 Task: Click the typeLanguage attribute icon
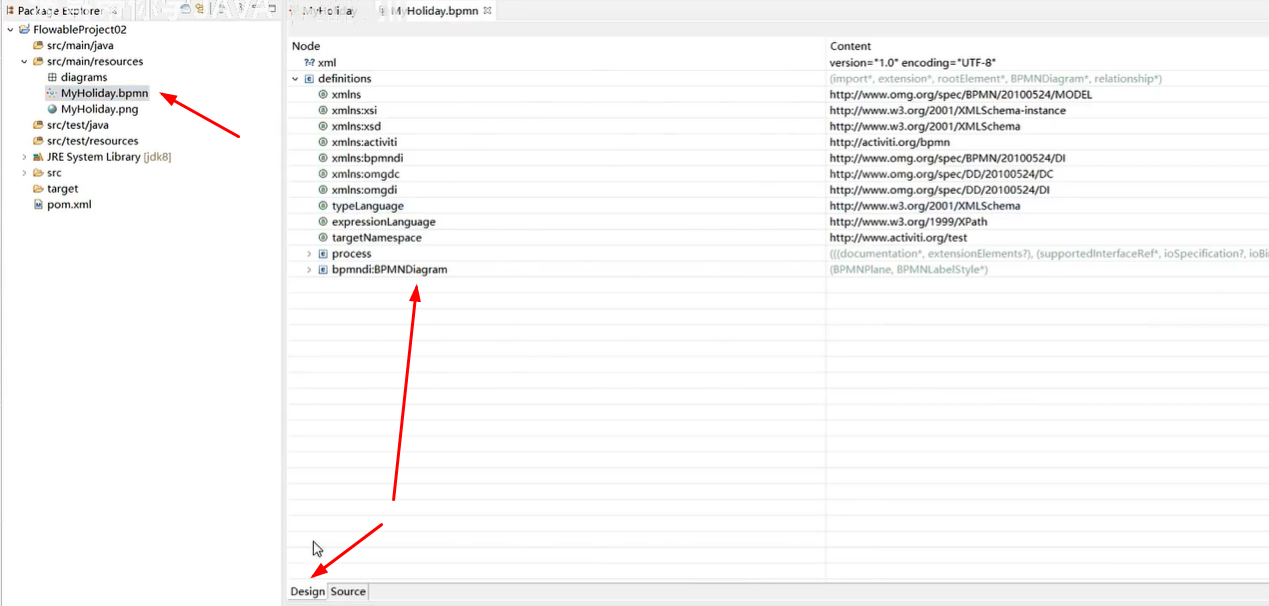(x=323, y=206)
